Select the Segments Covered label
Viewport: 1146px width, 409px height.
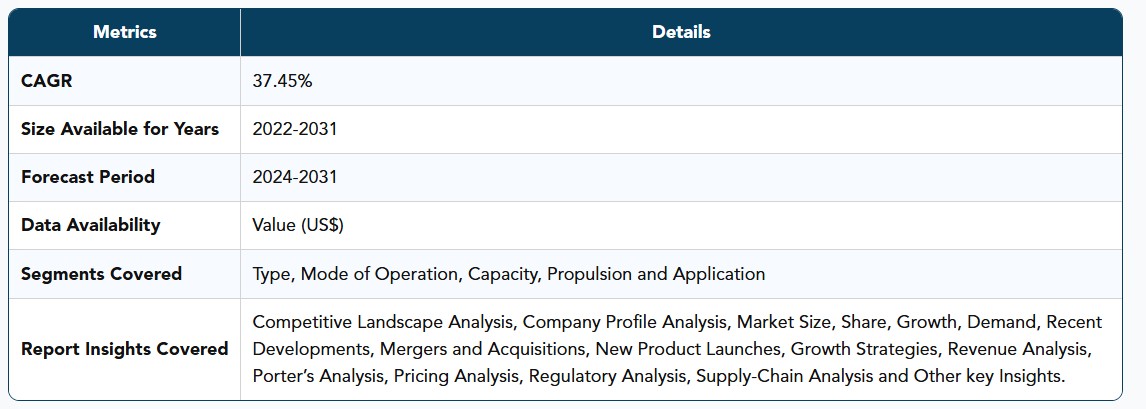tap(102, 274)
